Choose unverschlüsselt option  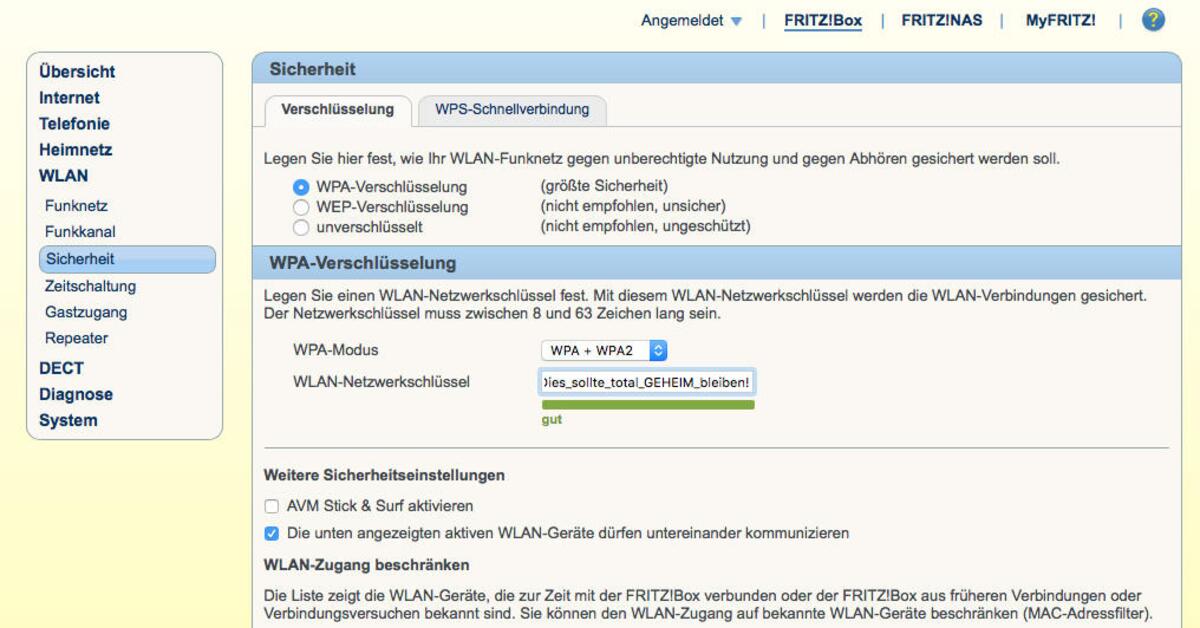coord(301,227)
